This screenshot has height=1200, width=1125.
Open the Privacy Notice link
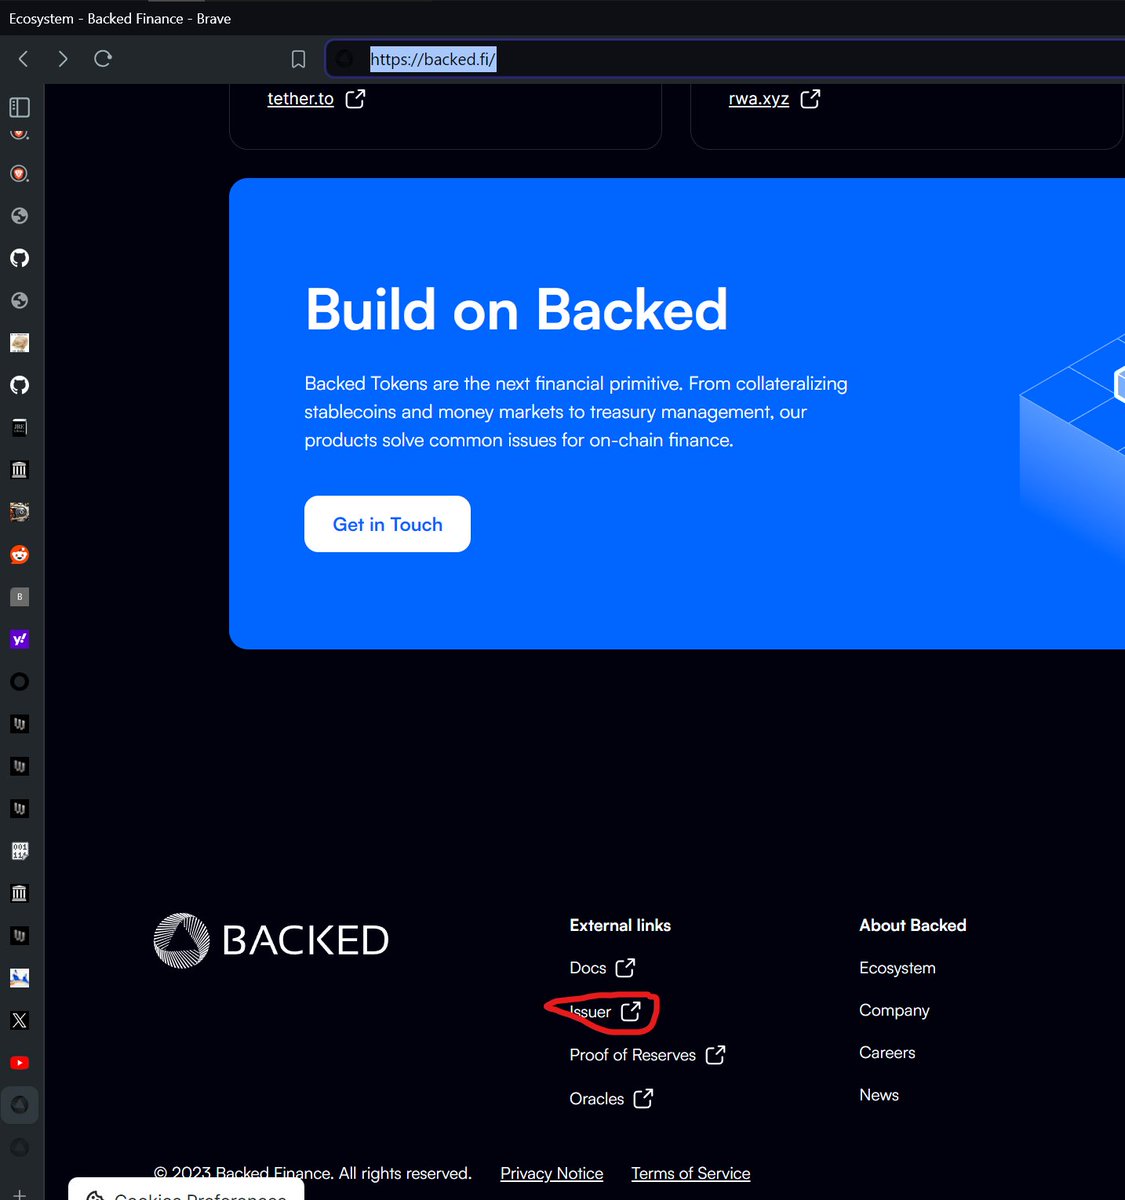(552, 1173)
